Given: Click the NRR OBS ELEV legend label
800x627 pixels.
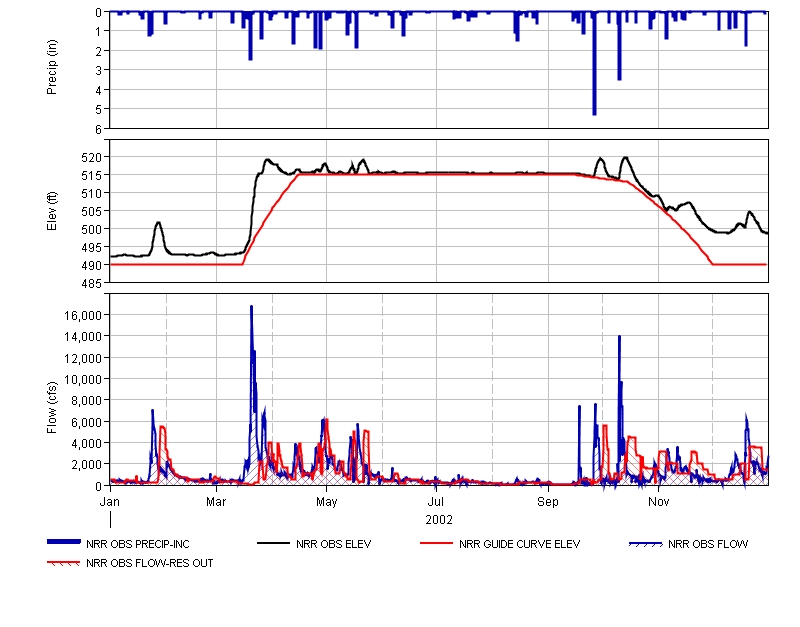Looking at the screenshot, I should pyautogui.click(x=334, y=544).
